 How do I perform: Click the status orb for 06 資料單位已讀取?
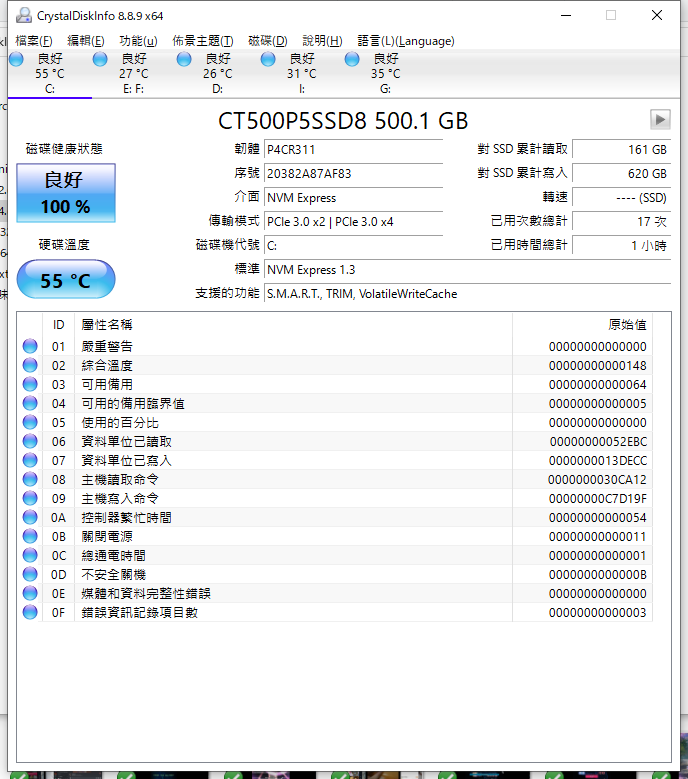30,441
